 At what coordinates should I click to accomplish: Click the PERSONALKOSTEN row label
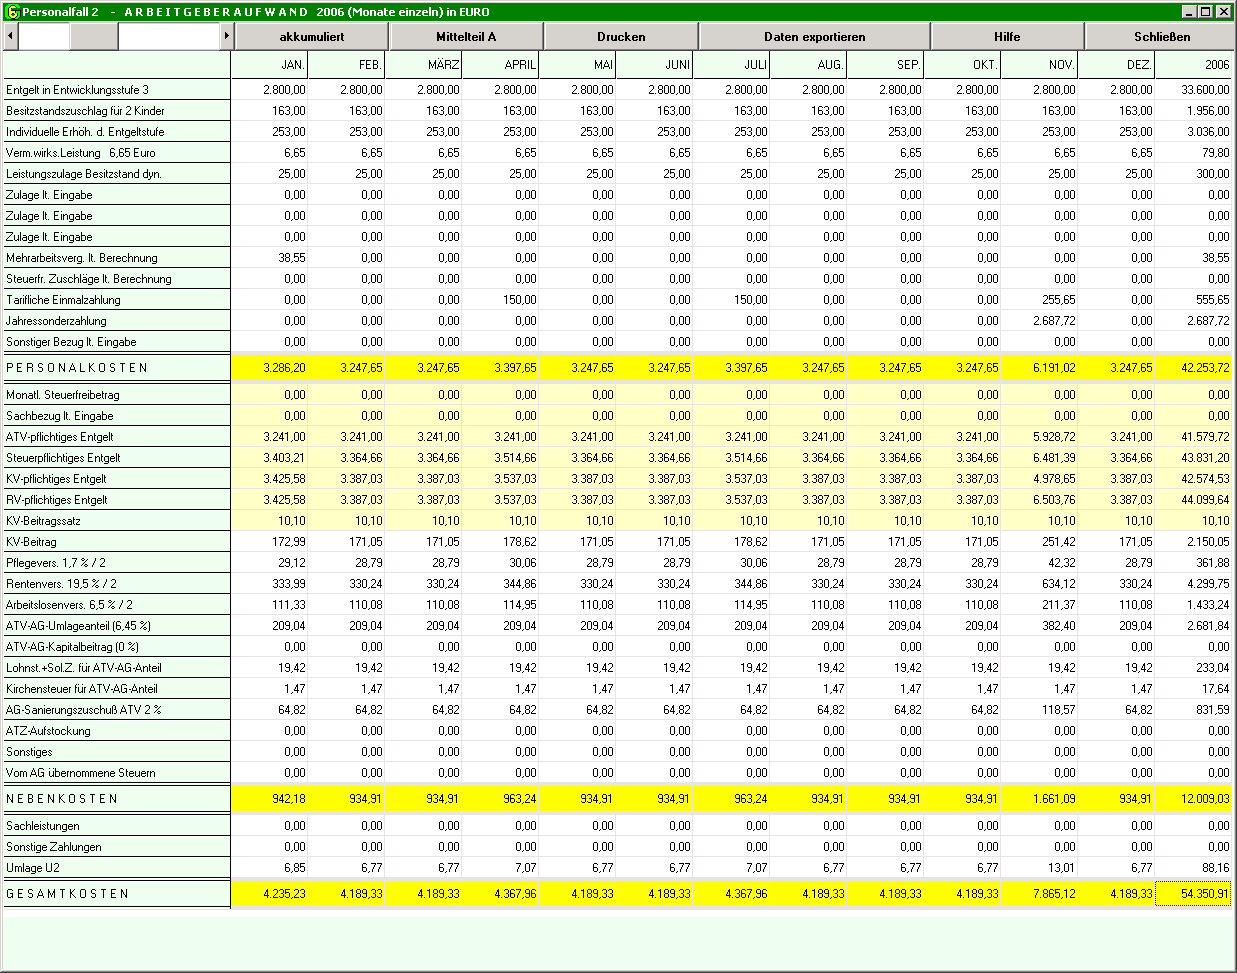117,368
